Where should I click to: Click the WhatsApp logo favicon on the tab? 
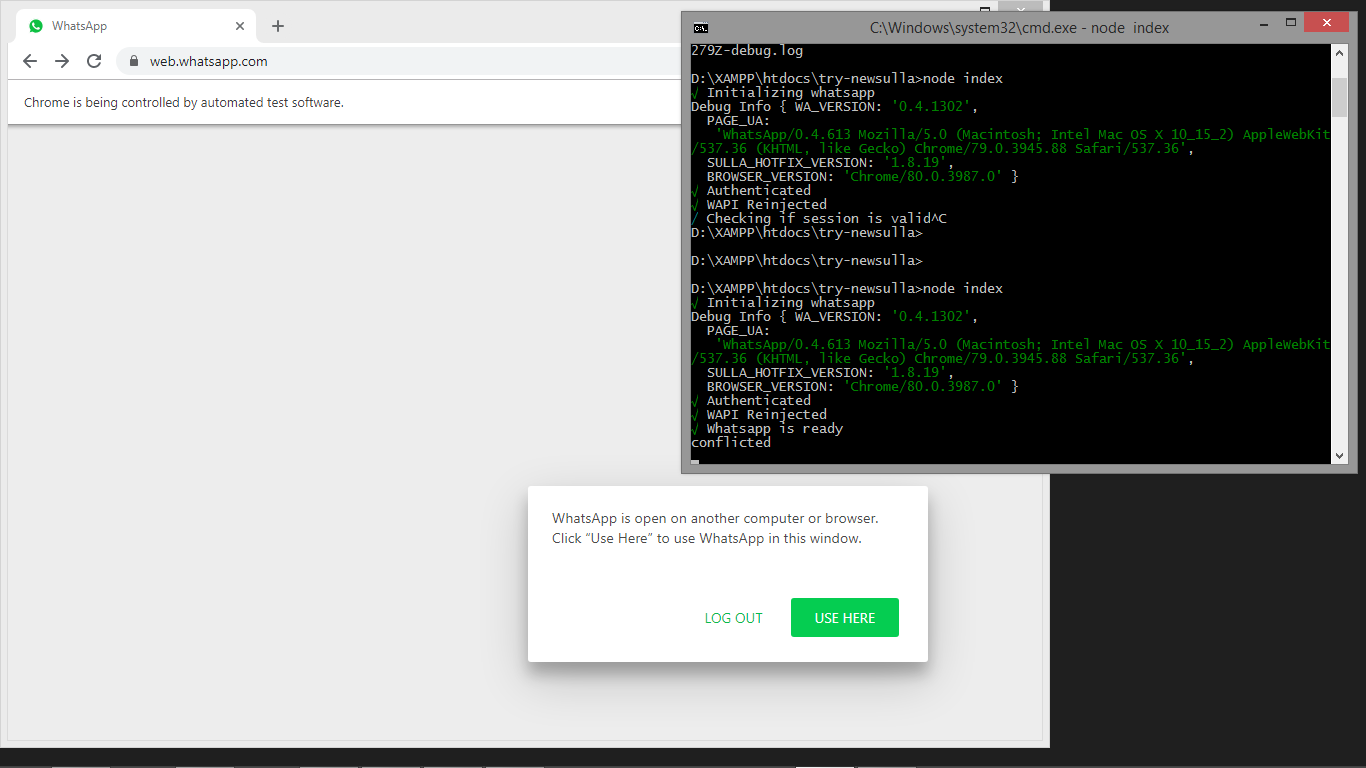click(35, 25)
